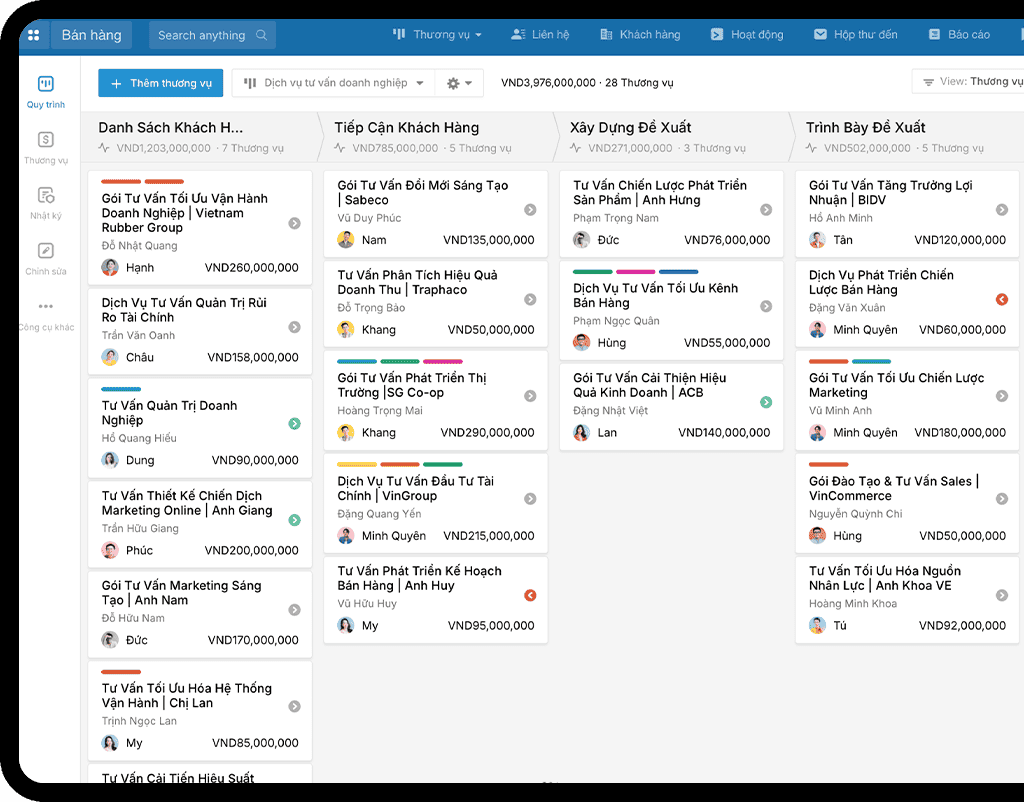
Task: Open the Khách hàng section
Action: click(639, 33)
